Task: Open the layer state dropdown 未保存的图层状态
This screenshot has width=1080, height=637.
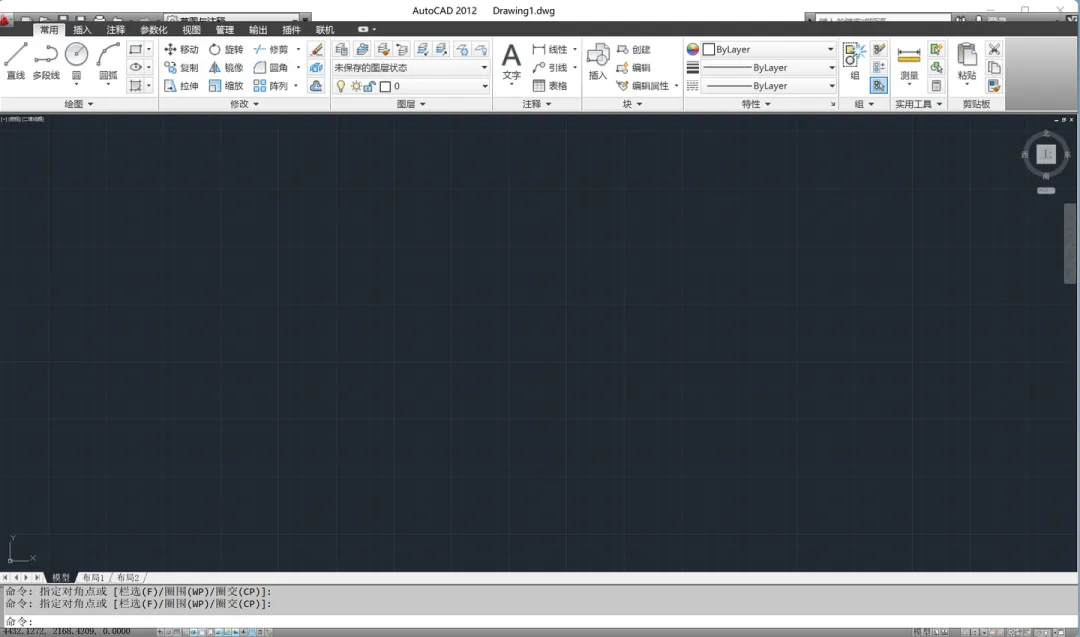Action: click(411, 67)
